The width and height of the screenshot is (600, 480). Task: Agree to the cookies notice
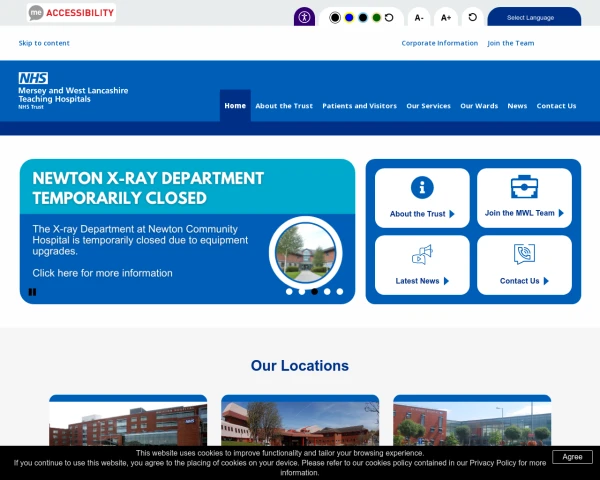[572, 457]
